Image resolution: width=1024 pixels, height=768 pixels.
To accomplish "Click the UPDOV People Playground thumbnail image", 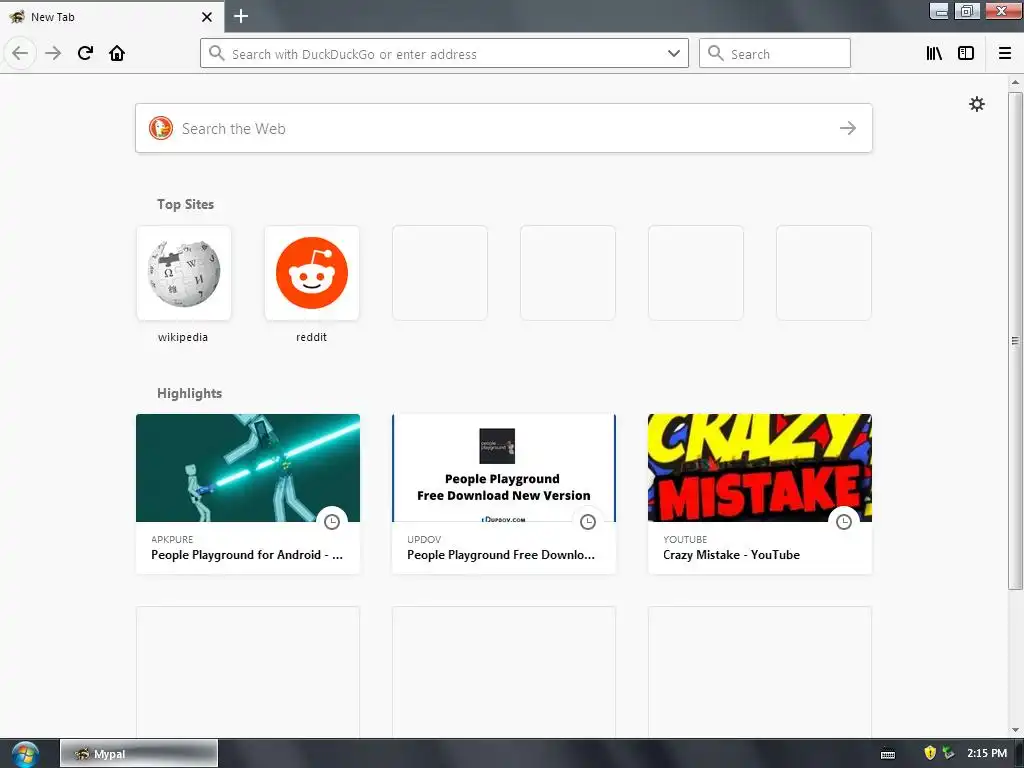I will [x=504, y=468].
